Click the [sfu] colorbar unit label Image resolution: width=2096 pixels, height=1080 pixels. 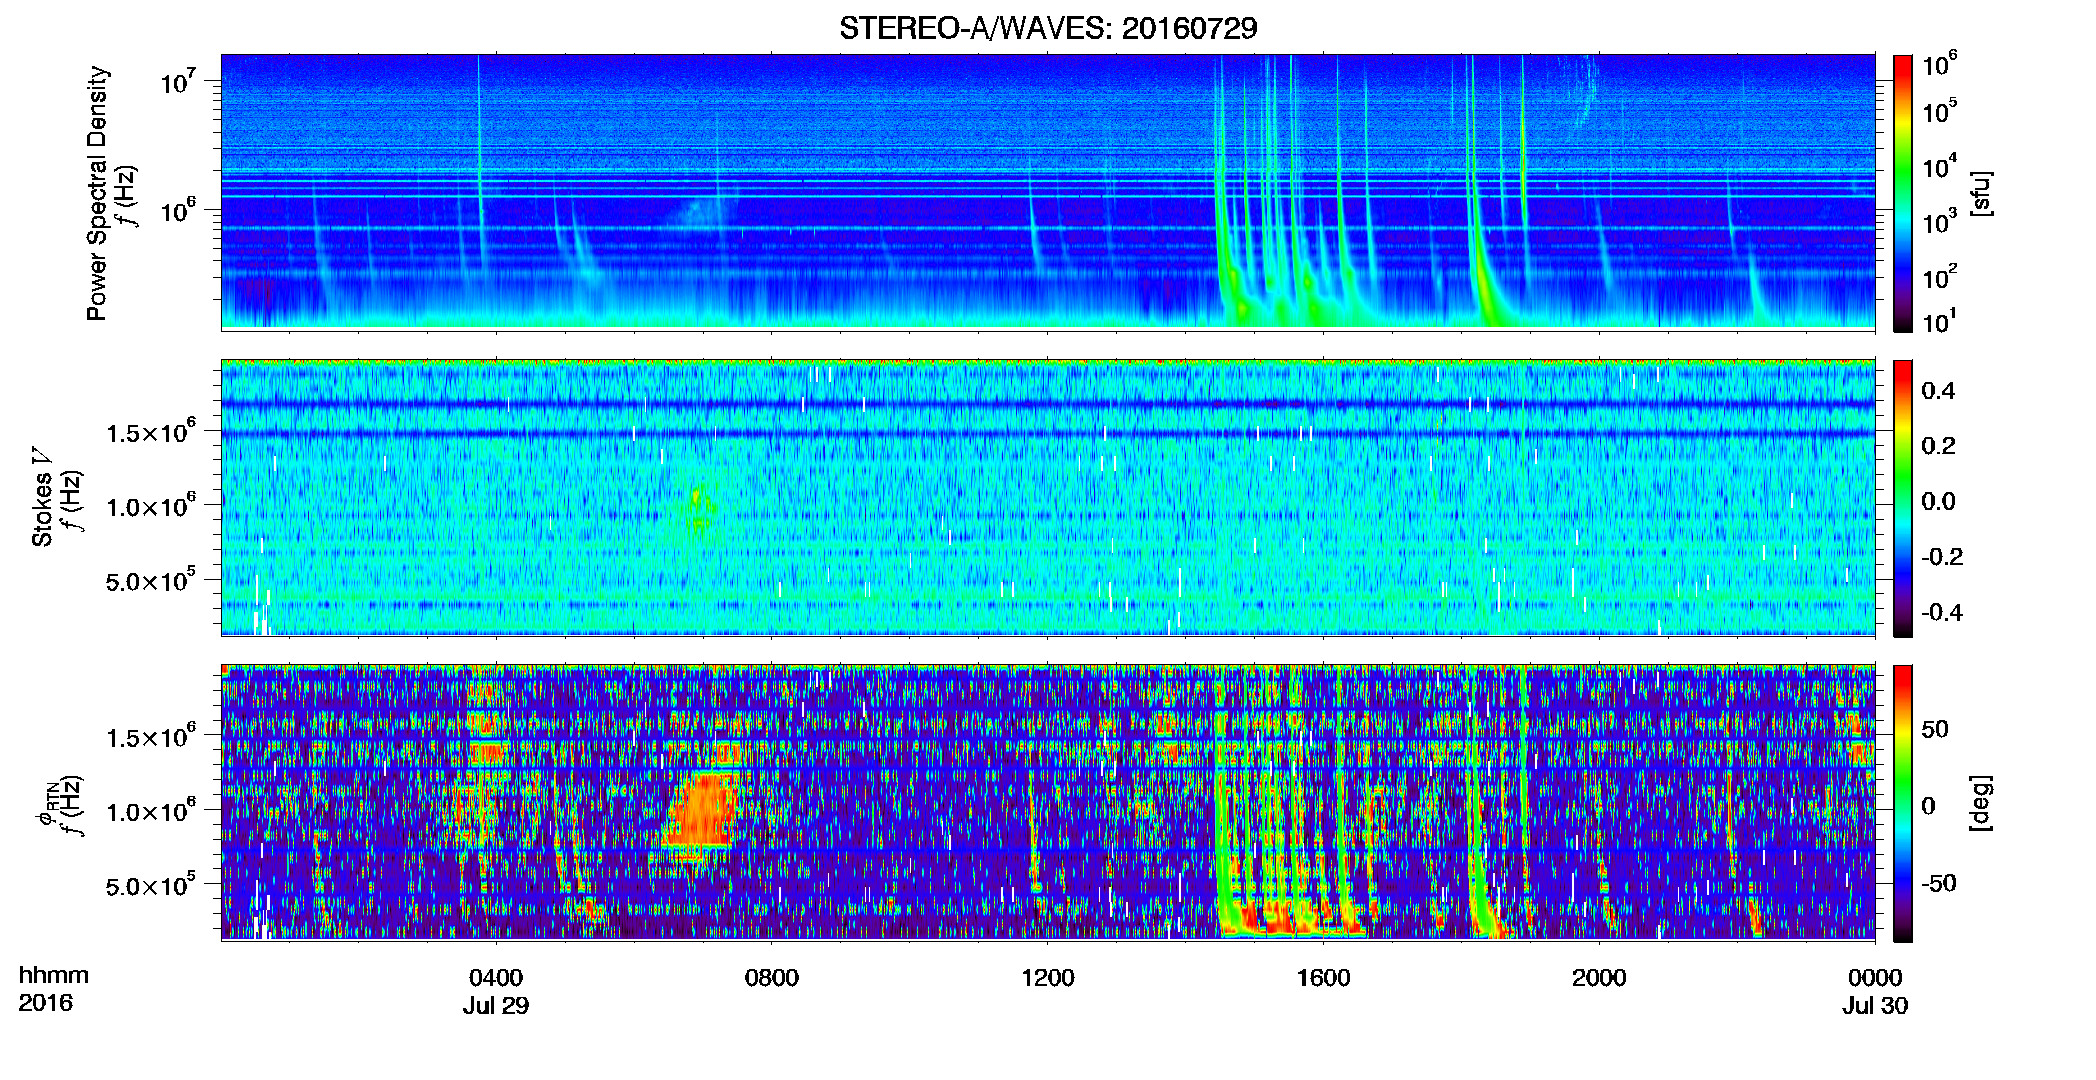[x=1981, y=193]
